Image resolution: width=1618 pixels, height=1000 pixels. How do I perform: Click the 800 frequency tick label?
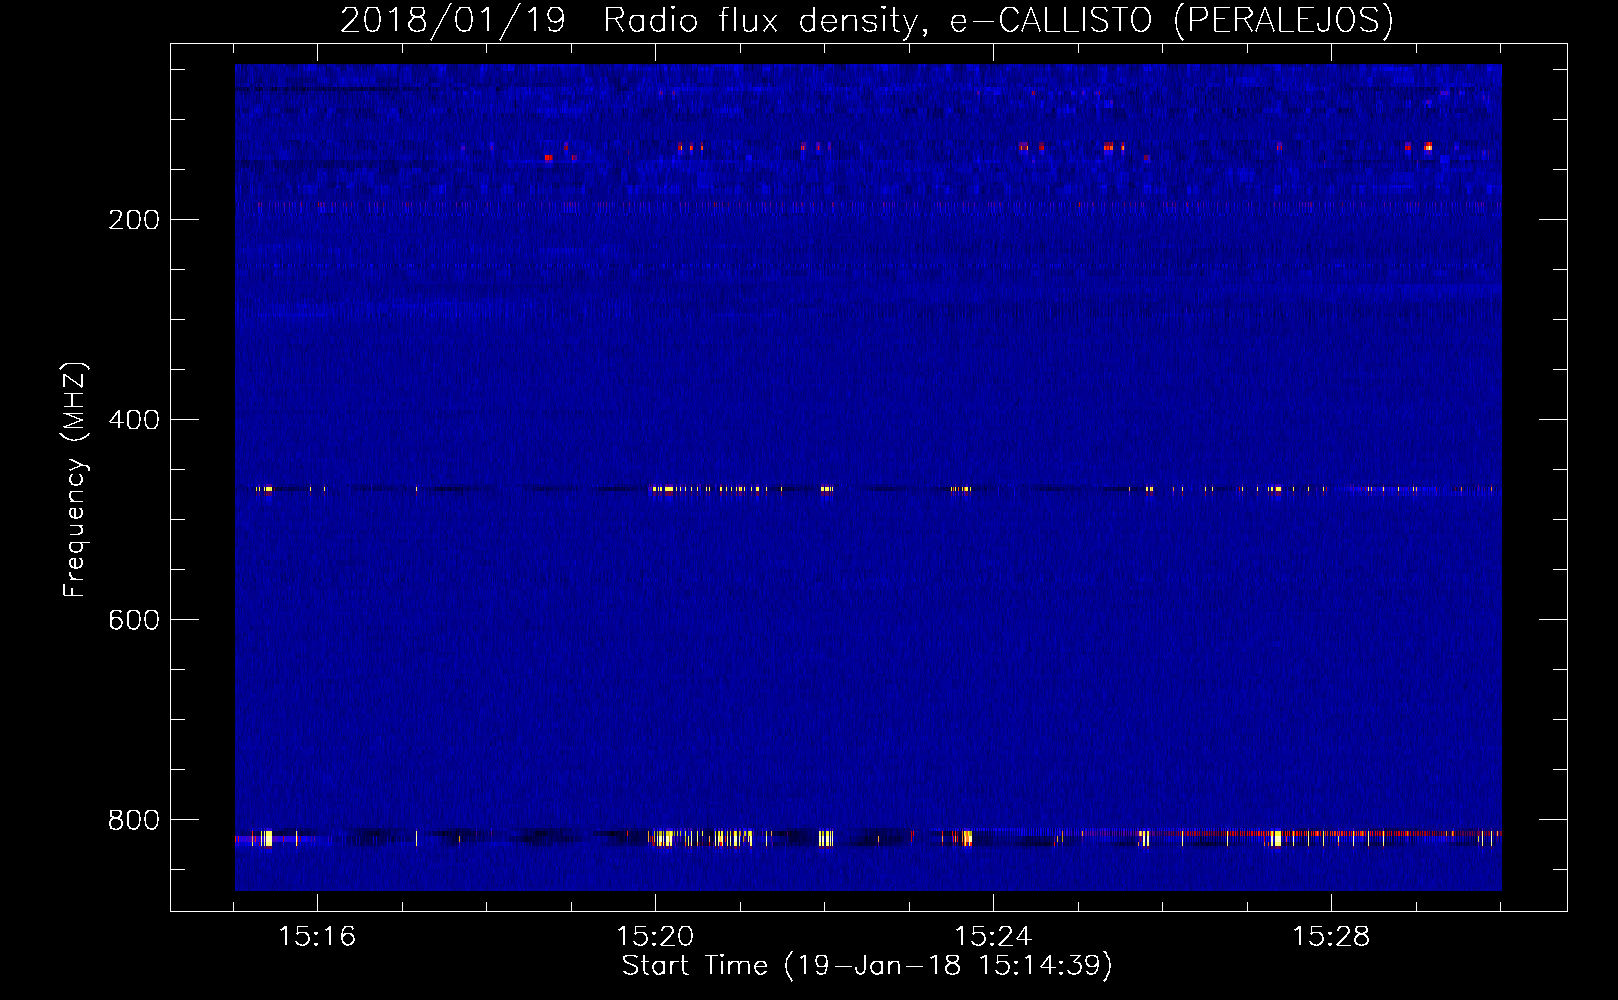[x=134, y=820]
